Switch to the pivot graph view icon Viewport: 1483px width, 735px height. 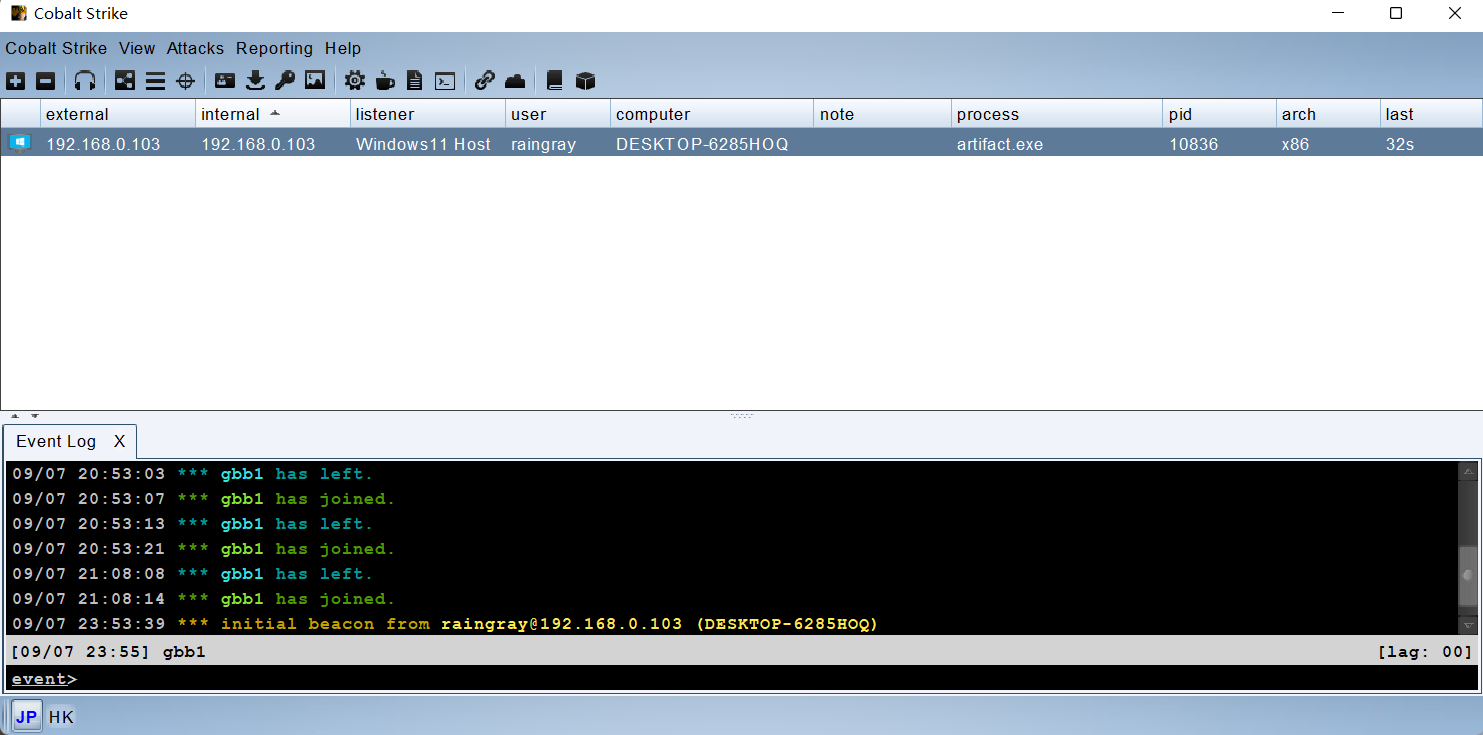point(125,81)
